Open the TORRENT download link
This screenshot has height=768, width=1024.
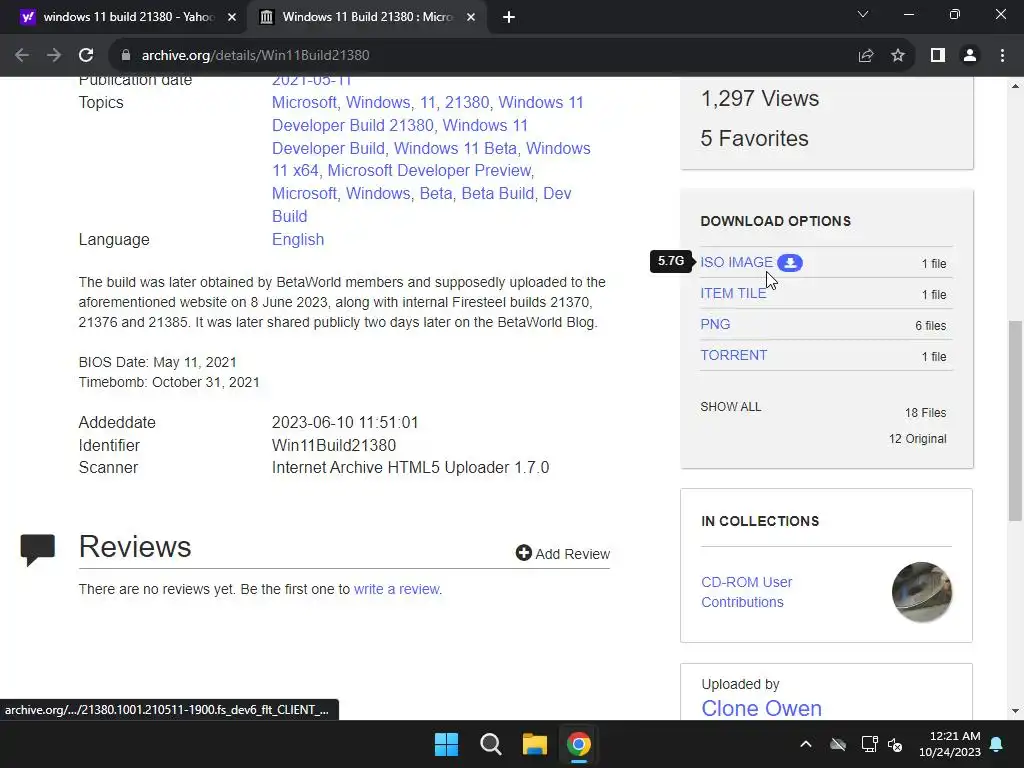point(733,355)
